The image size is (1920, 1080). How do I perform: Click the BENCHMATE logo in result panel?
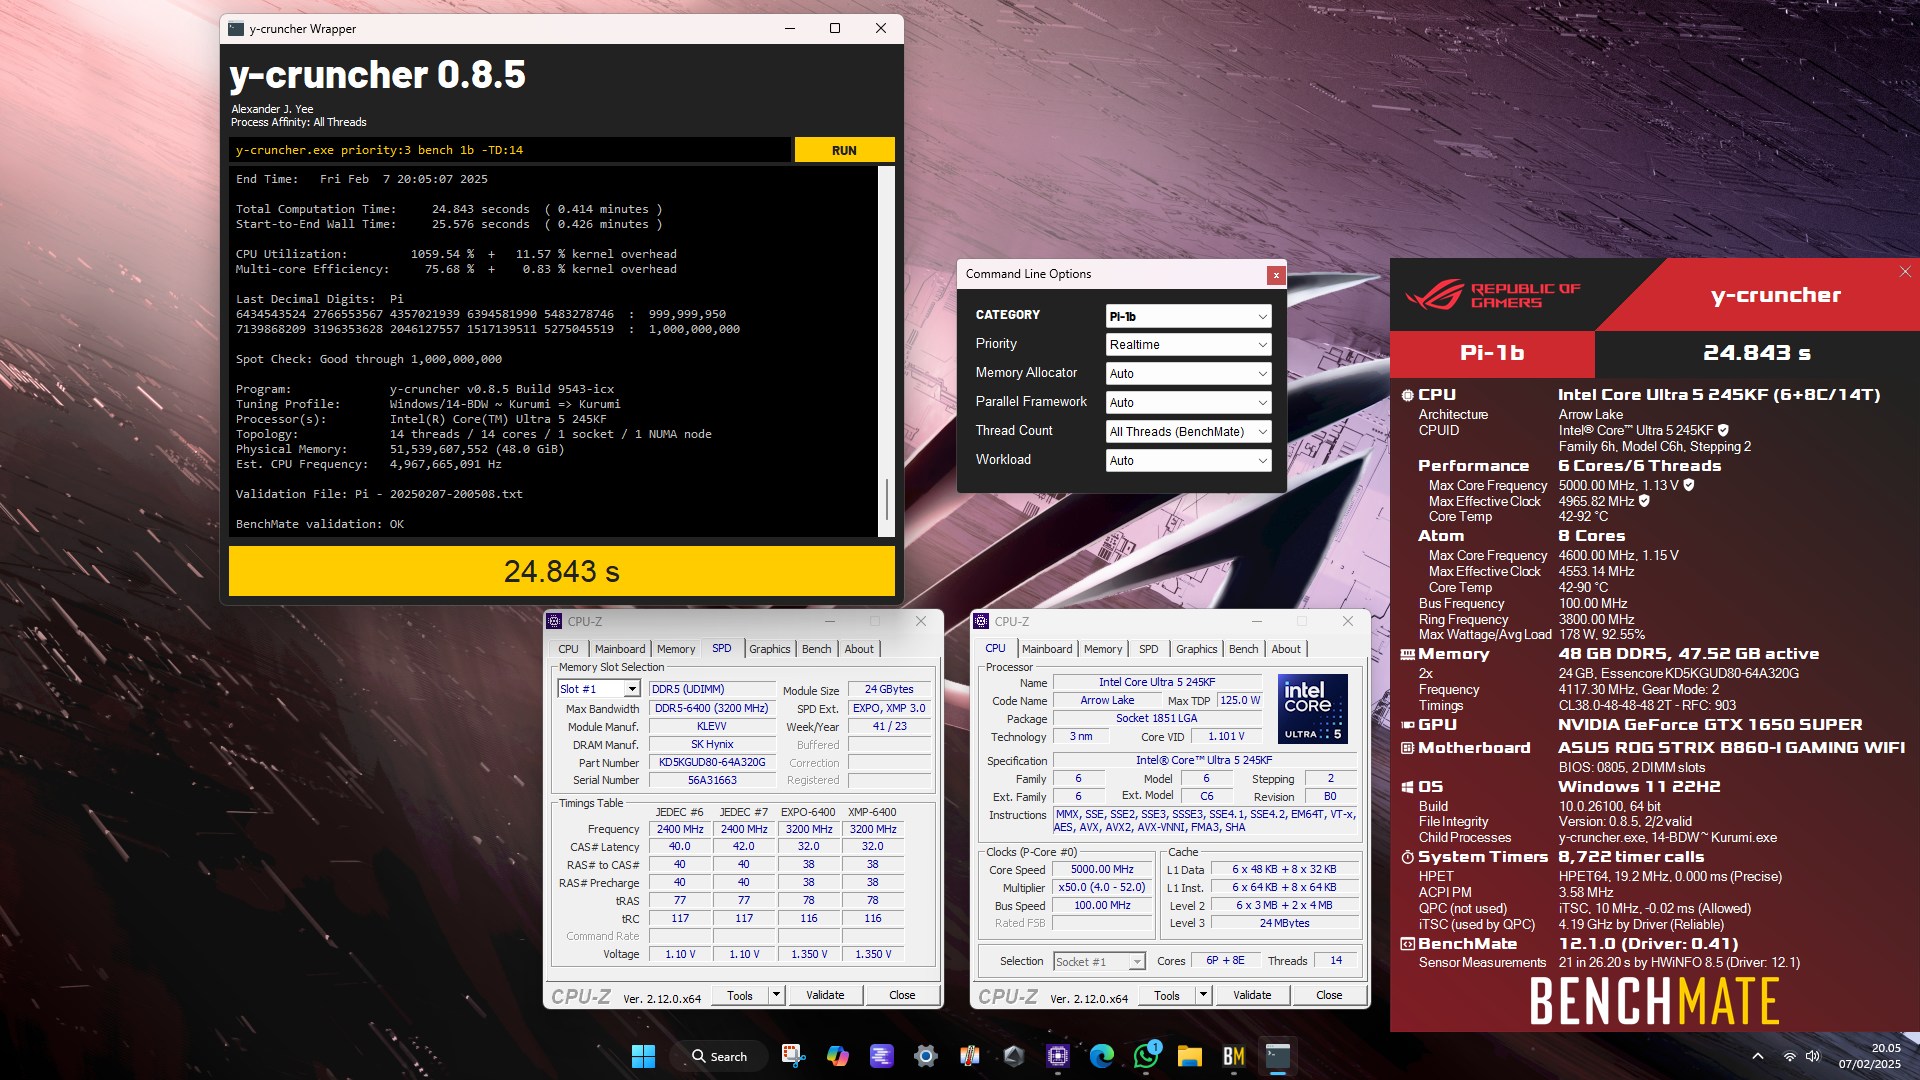click(x=1654, y=1001)
